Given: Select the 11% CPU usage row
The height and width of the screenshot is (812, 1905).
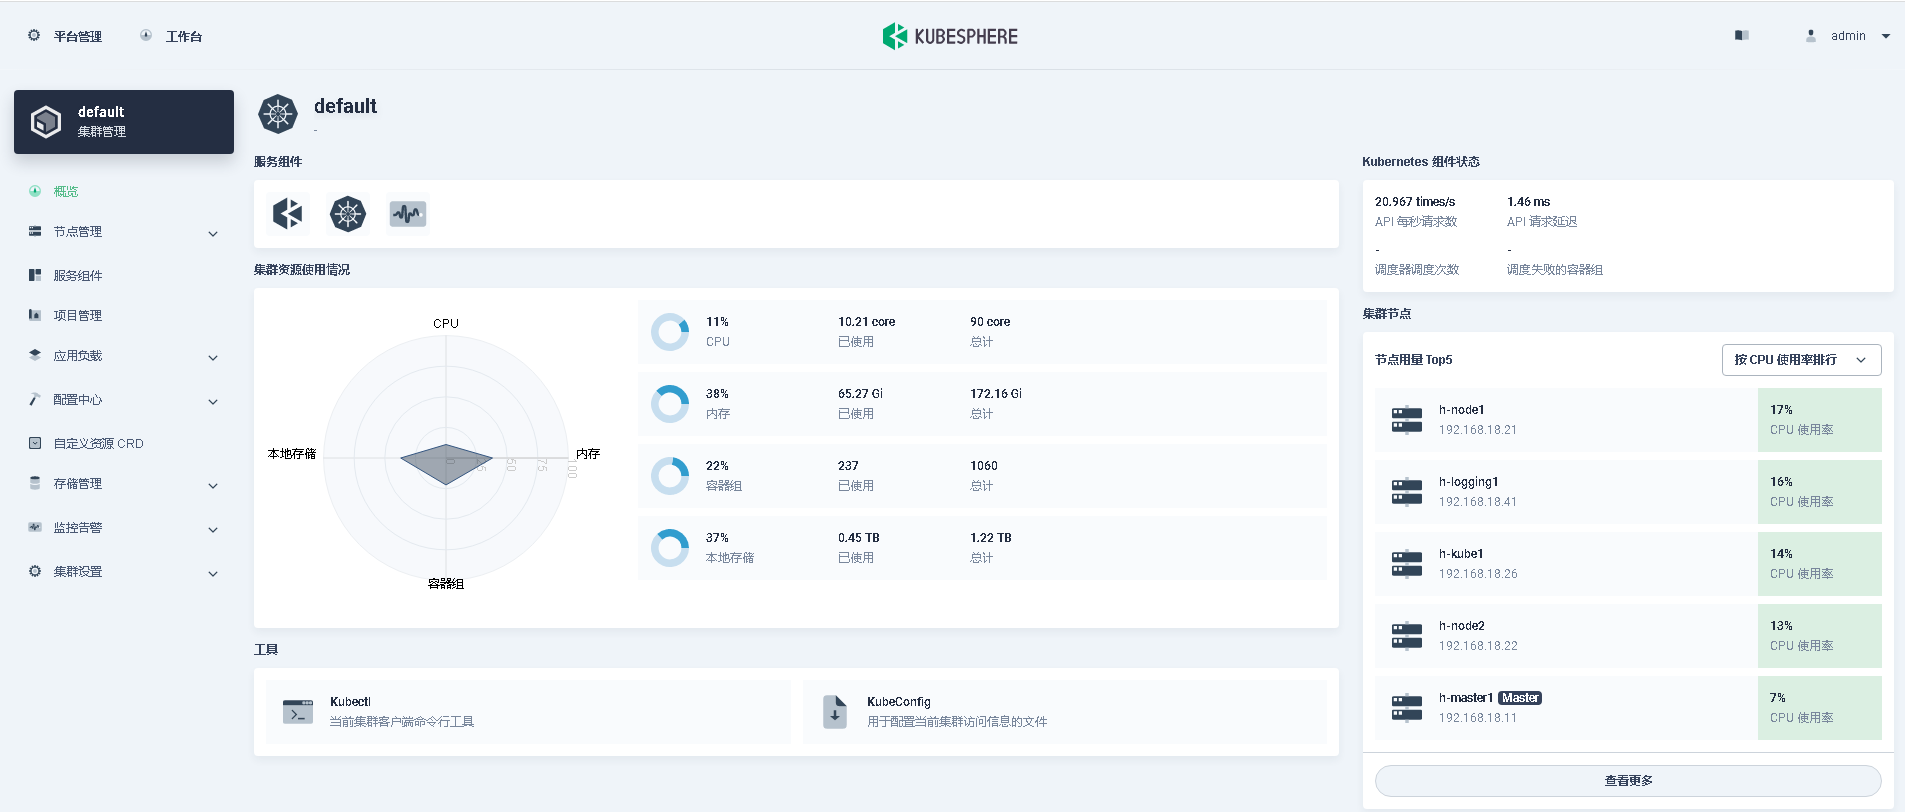Looking at the screenshot, I should [x=982, y=332].
